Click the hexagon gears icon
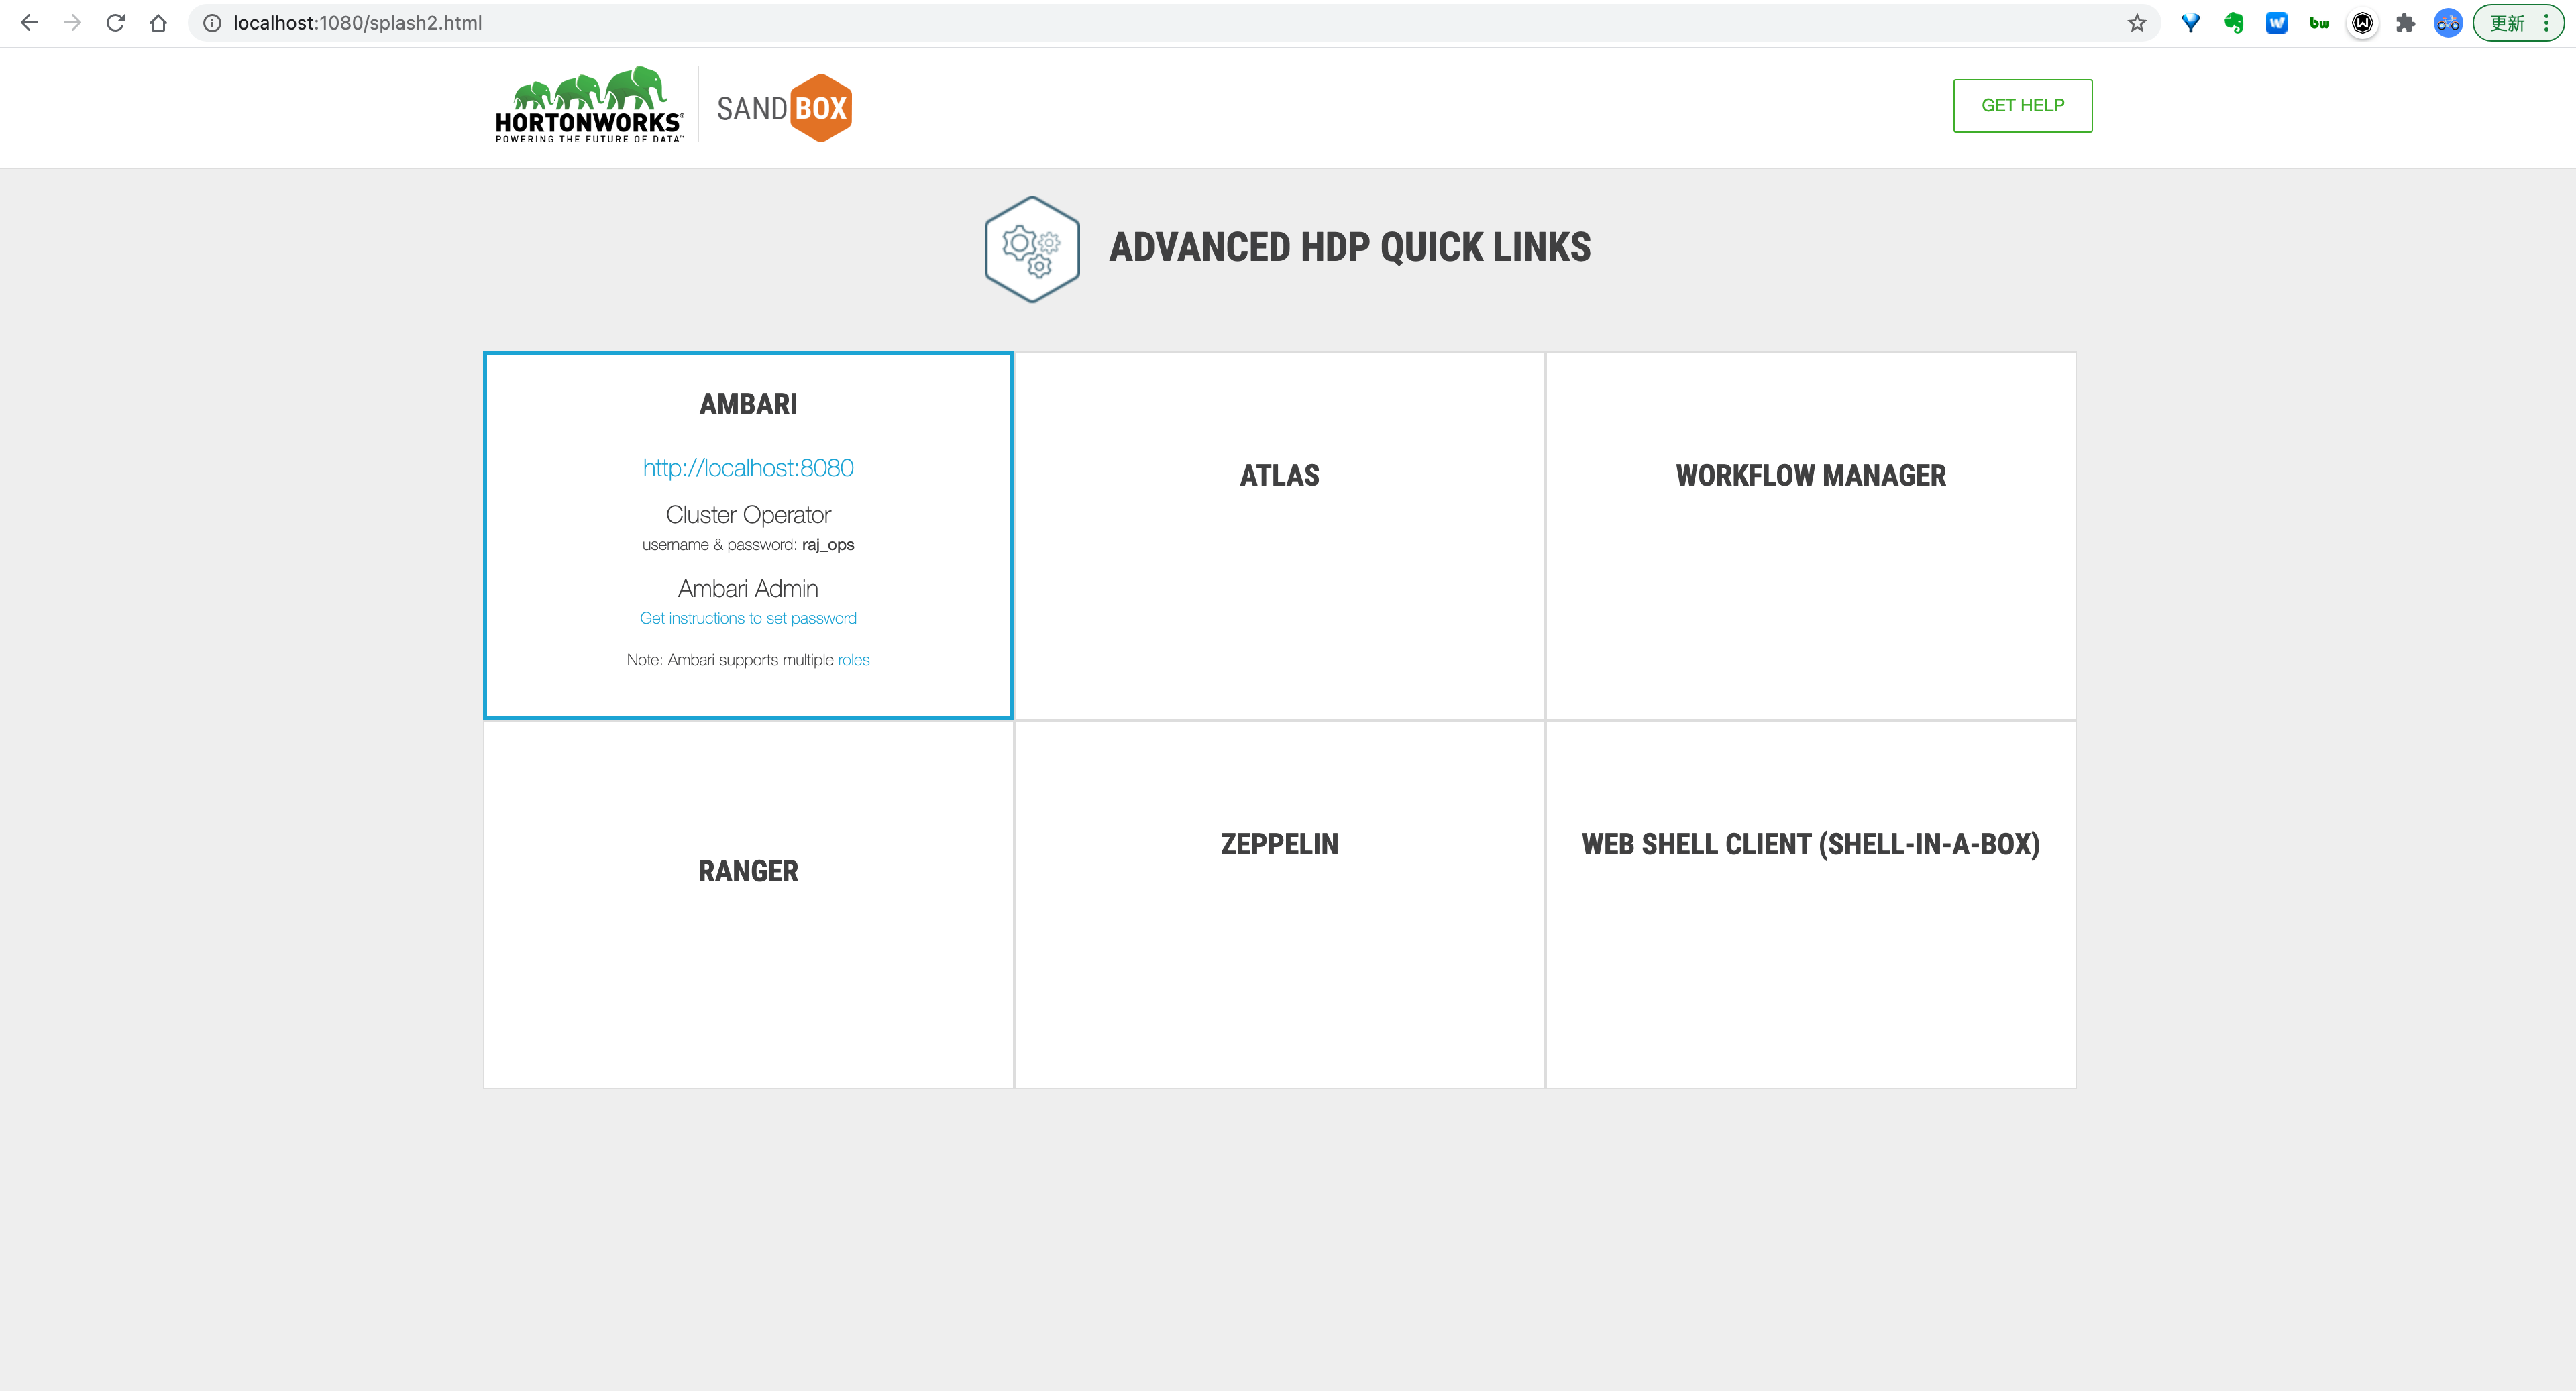The height and width of the screenshot is (1391, 2576). point(1032,249)
